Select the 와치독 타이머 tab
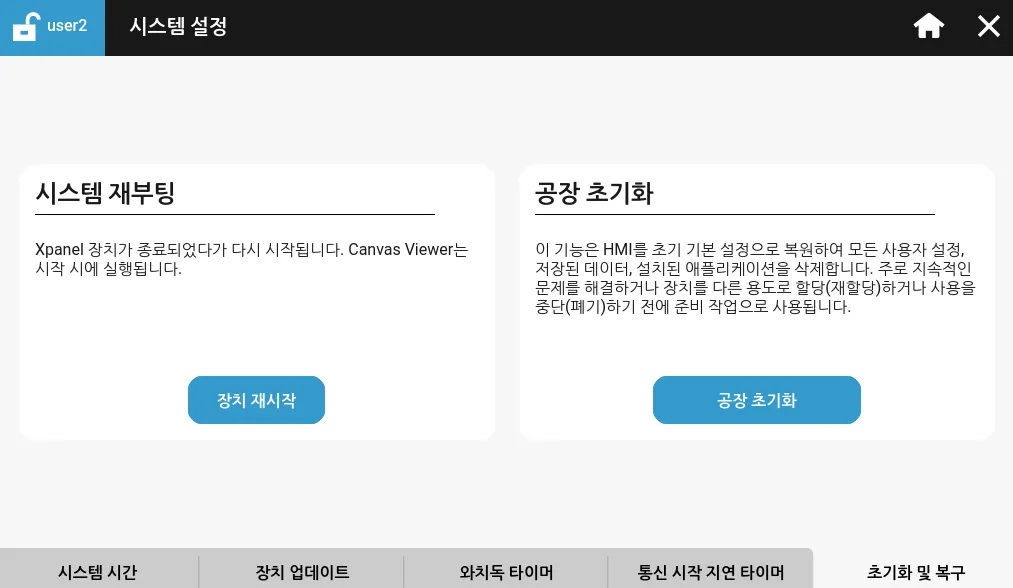The image size is (1013, 588). tap(506, 573)
